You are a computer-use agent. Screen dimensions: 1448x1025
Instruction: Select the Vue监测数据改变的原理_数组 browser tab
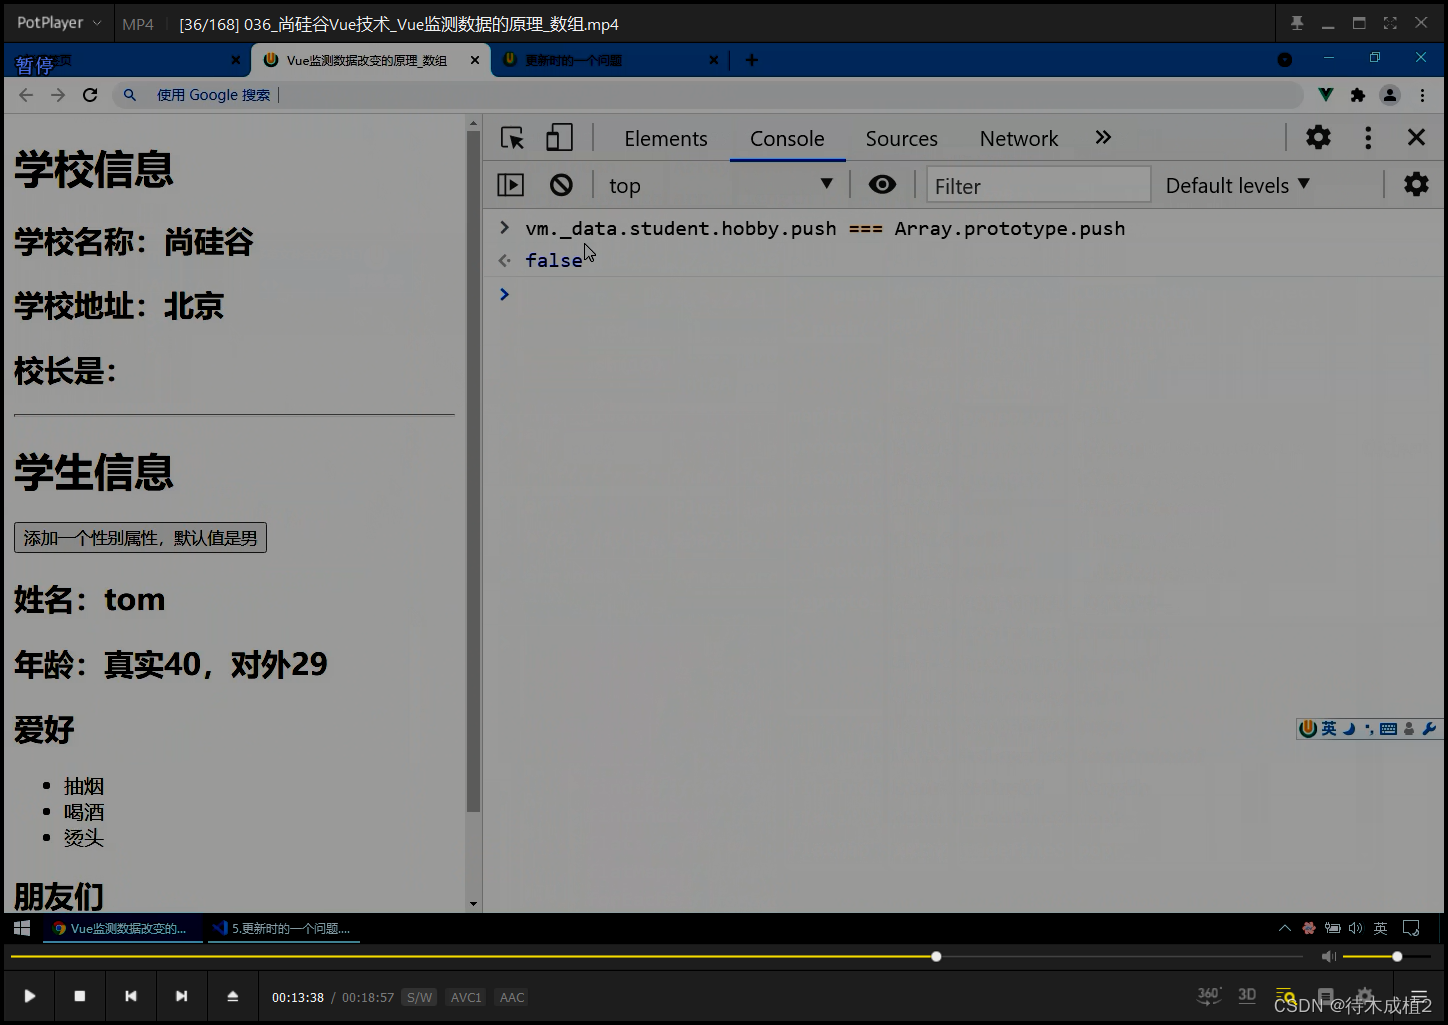click(366, 60)
